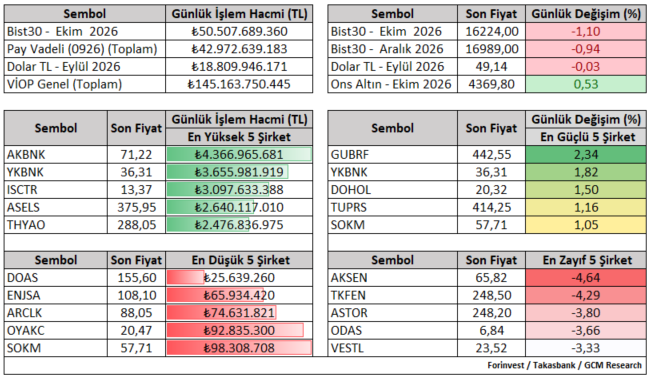
Task: Select the TUPRS 1,16 yellow cell
Action: click(586, 207)
